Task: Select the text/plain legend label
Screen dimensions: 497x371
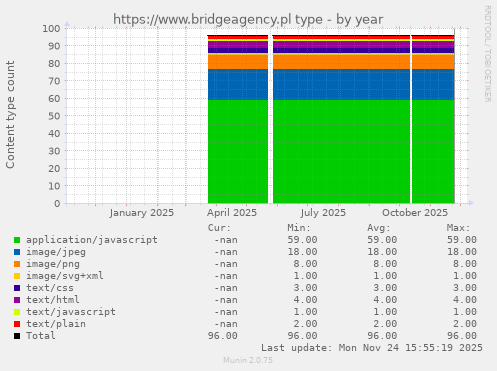Action: click(x=56, y=324)
